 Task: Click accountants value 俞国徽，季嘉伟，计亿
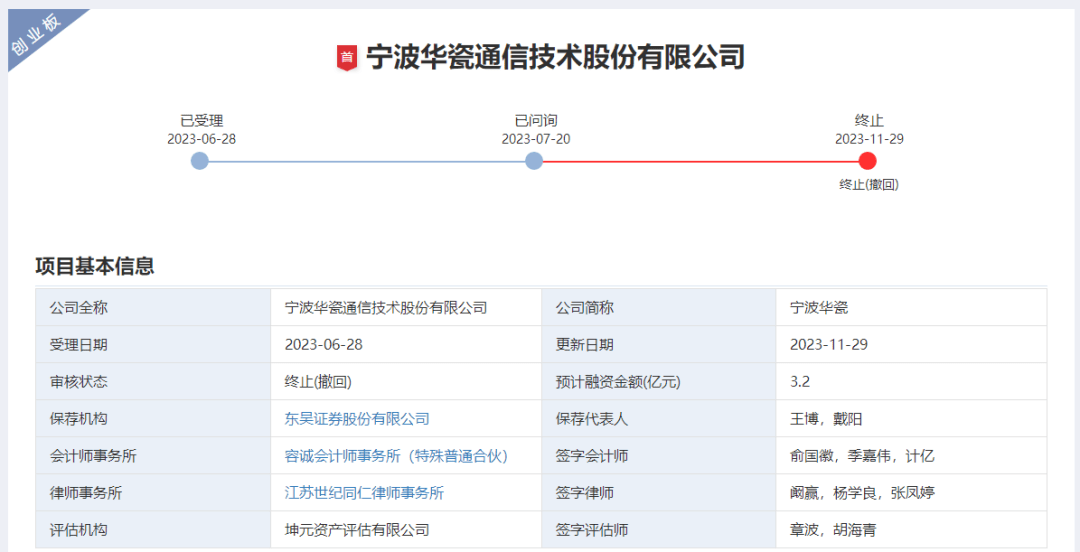pos(862,456)
